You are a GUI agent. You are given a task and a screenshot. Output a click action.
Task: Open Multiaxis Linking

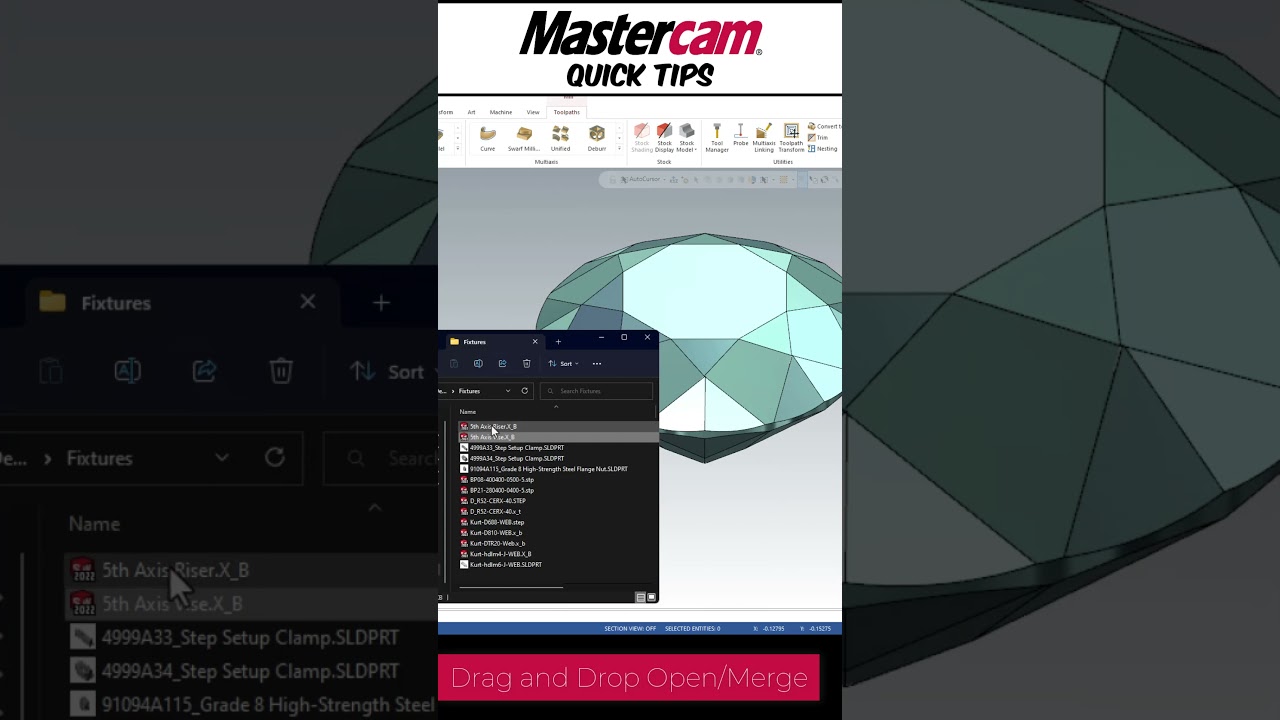click(x=764, y=138)
